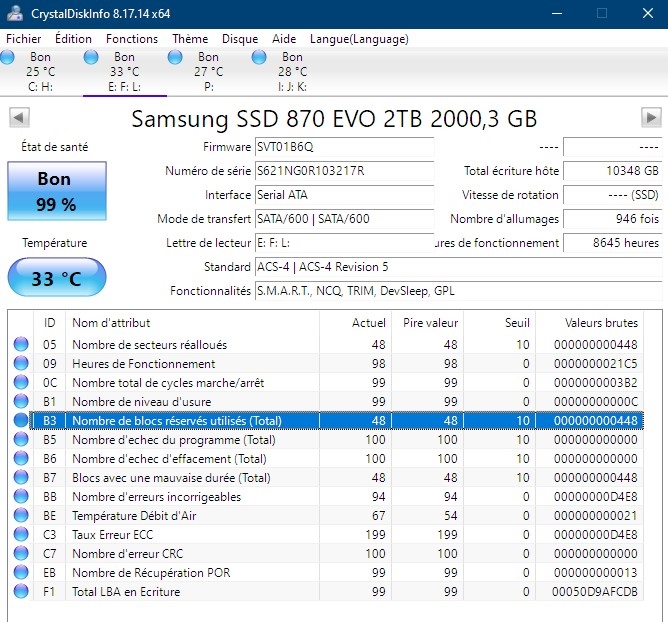Click status orb of attribute BB row
This screenshot has height=622, width=668.
pos(21,496)
